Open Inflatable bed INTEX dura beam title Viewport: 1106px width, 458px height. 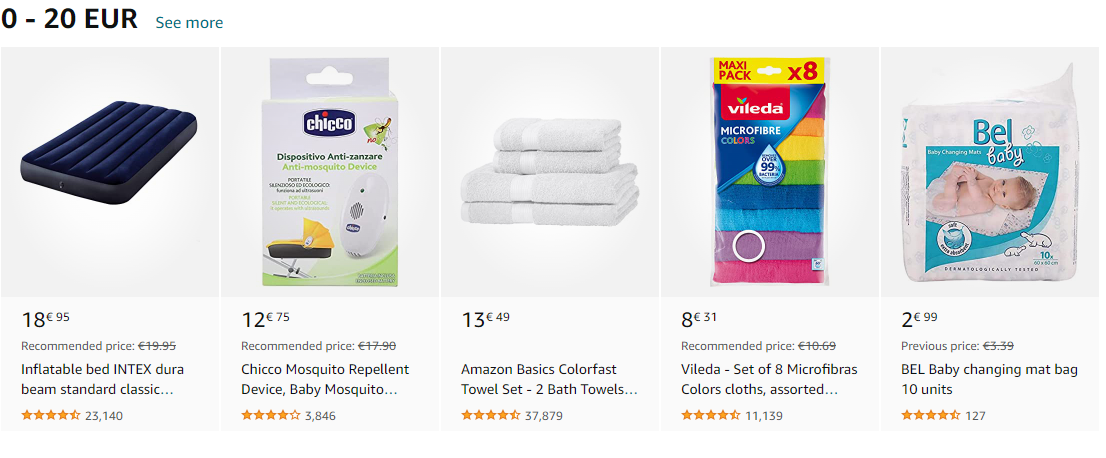tap(103, 379)
